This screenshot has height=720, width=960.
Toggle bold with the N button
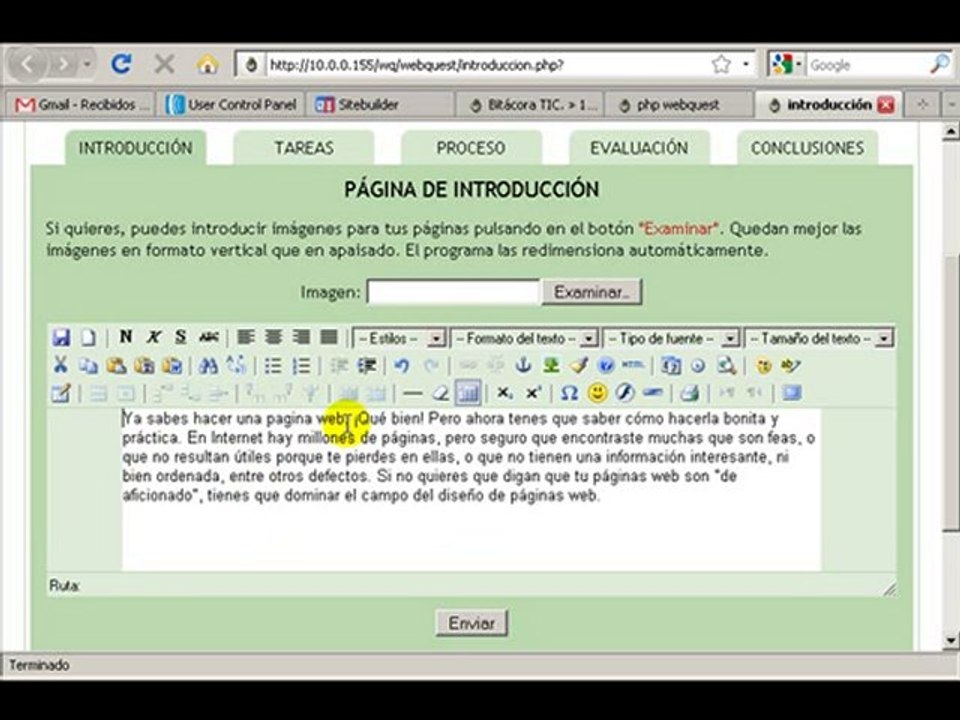click(126, 337)
